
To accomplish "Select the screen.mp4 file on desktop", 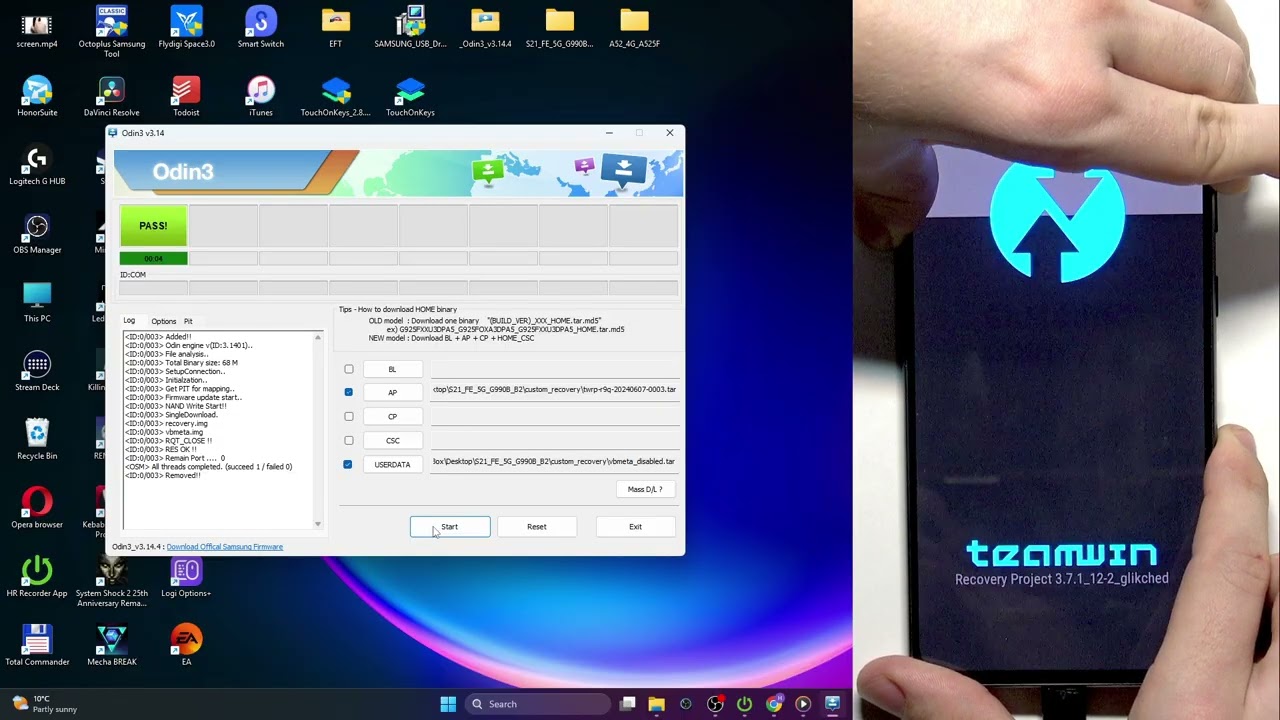I will [x=37, y=27].
